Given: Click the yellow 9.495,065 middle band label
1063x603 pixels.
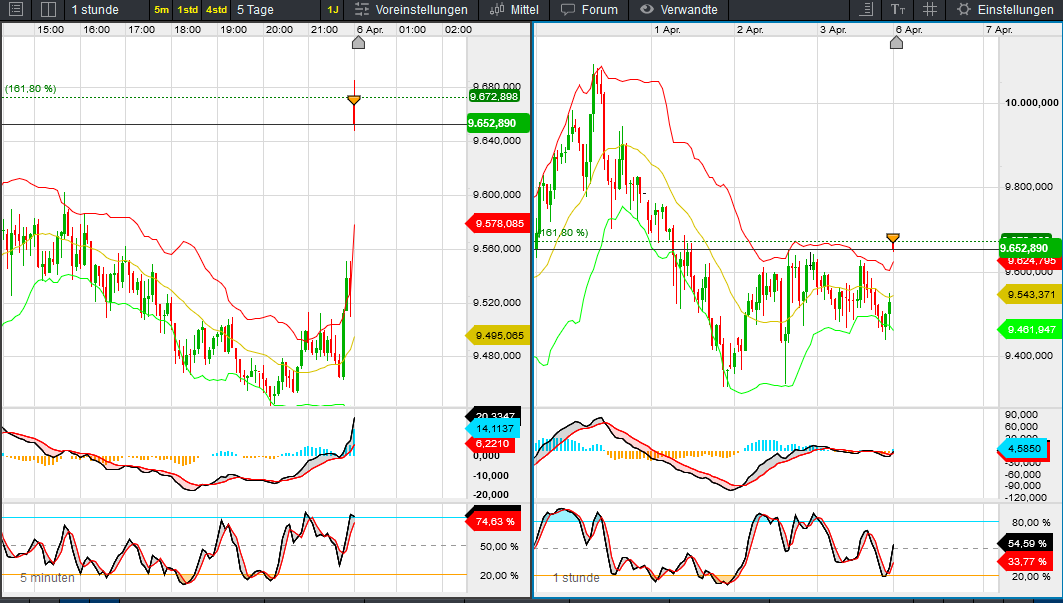Looking at the screenshot, I should click(498, 335).
